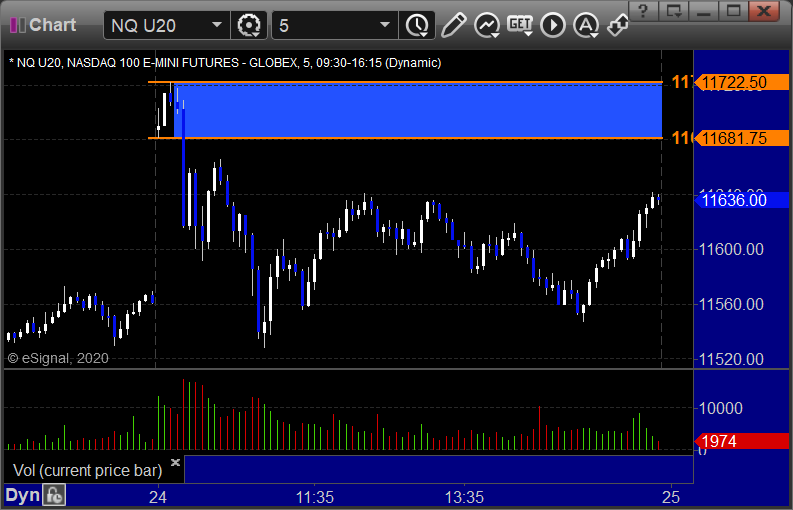This screenshot has height=510, width=793.
Task: Click the Vol (current price bar) label
Action: pyautogui.click(x=87, y=471)
